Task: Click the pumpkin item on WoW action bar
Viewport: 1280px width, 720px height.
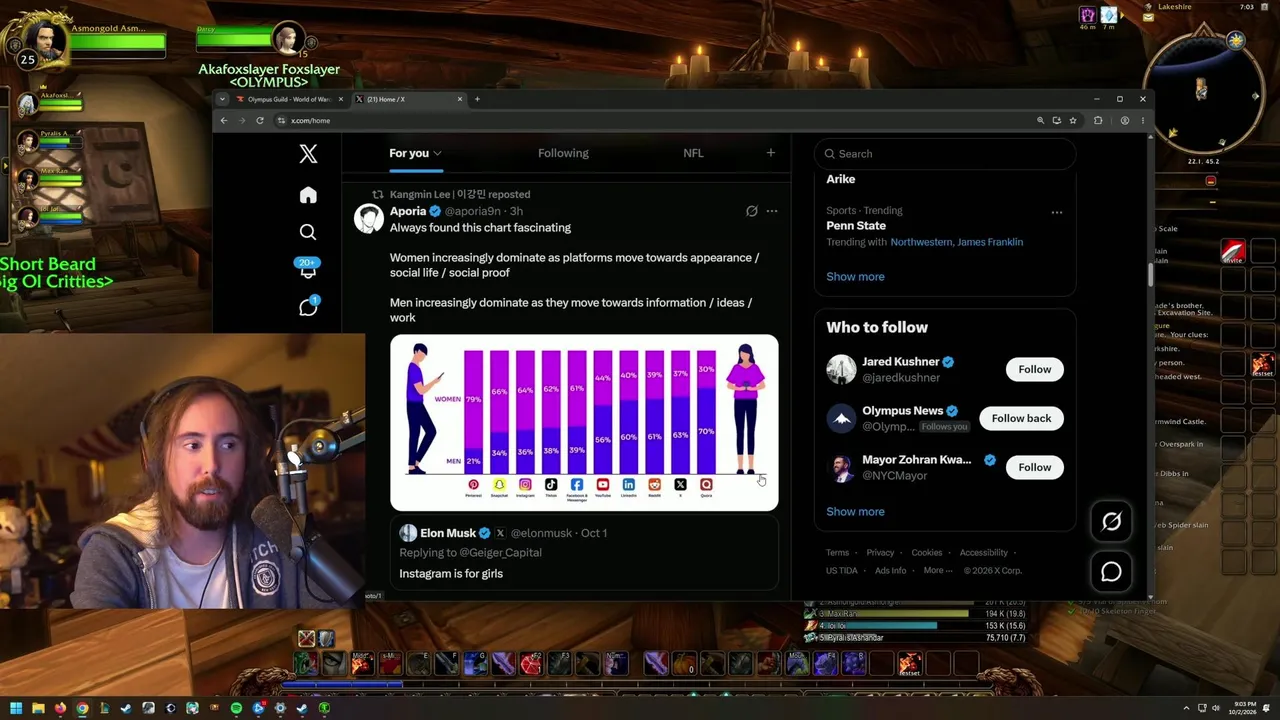Action: (x=685, y=663)
